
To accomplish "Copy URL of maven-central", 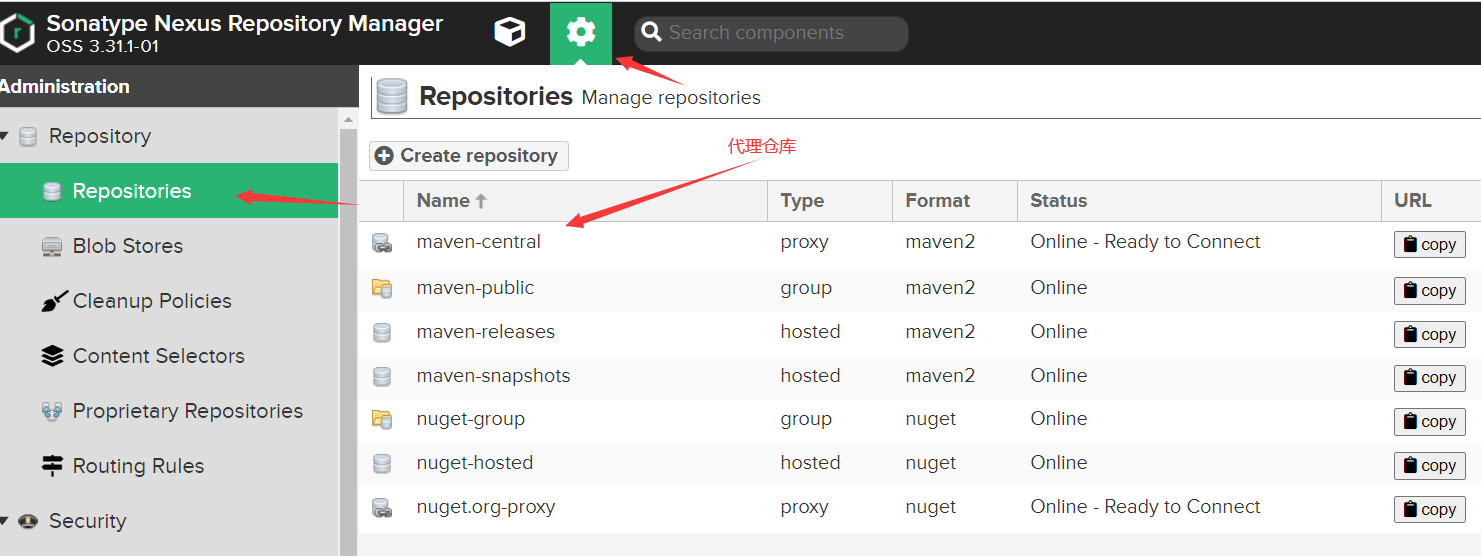I will (x=1430, y=245).
